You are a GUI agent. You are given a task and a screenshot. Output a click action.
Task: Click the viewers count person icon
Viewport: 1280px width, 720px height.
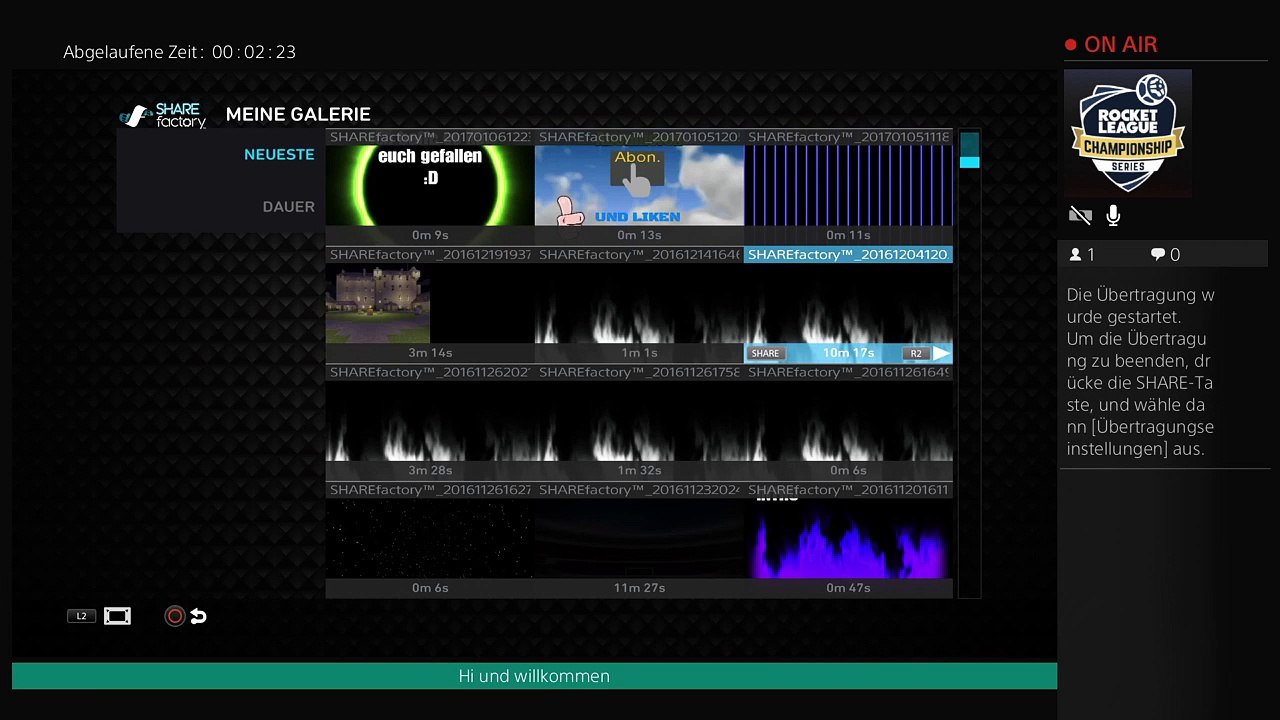(1076, 255)
